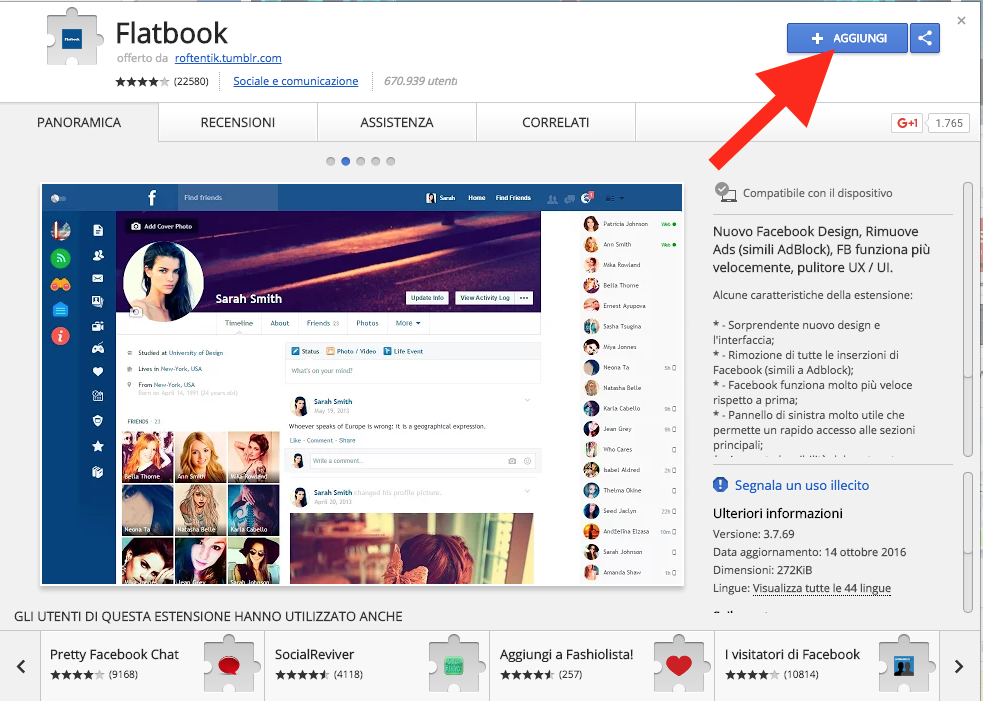Screen dimensions: 983x701
Task: Switch to the PANORAMICA tab
Action: 79,122
